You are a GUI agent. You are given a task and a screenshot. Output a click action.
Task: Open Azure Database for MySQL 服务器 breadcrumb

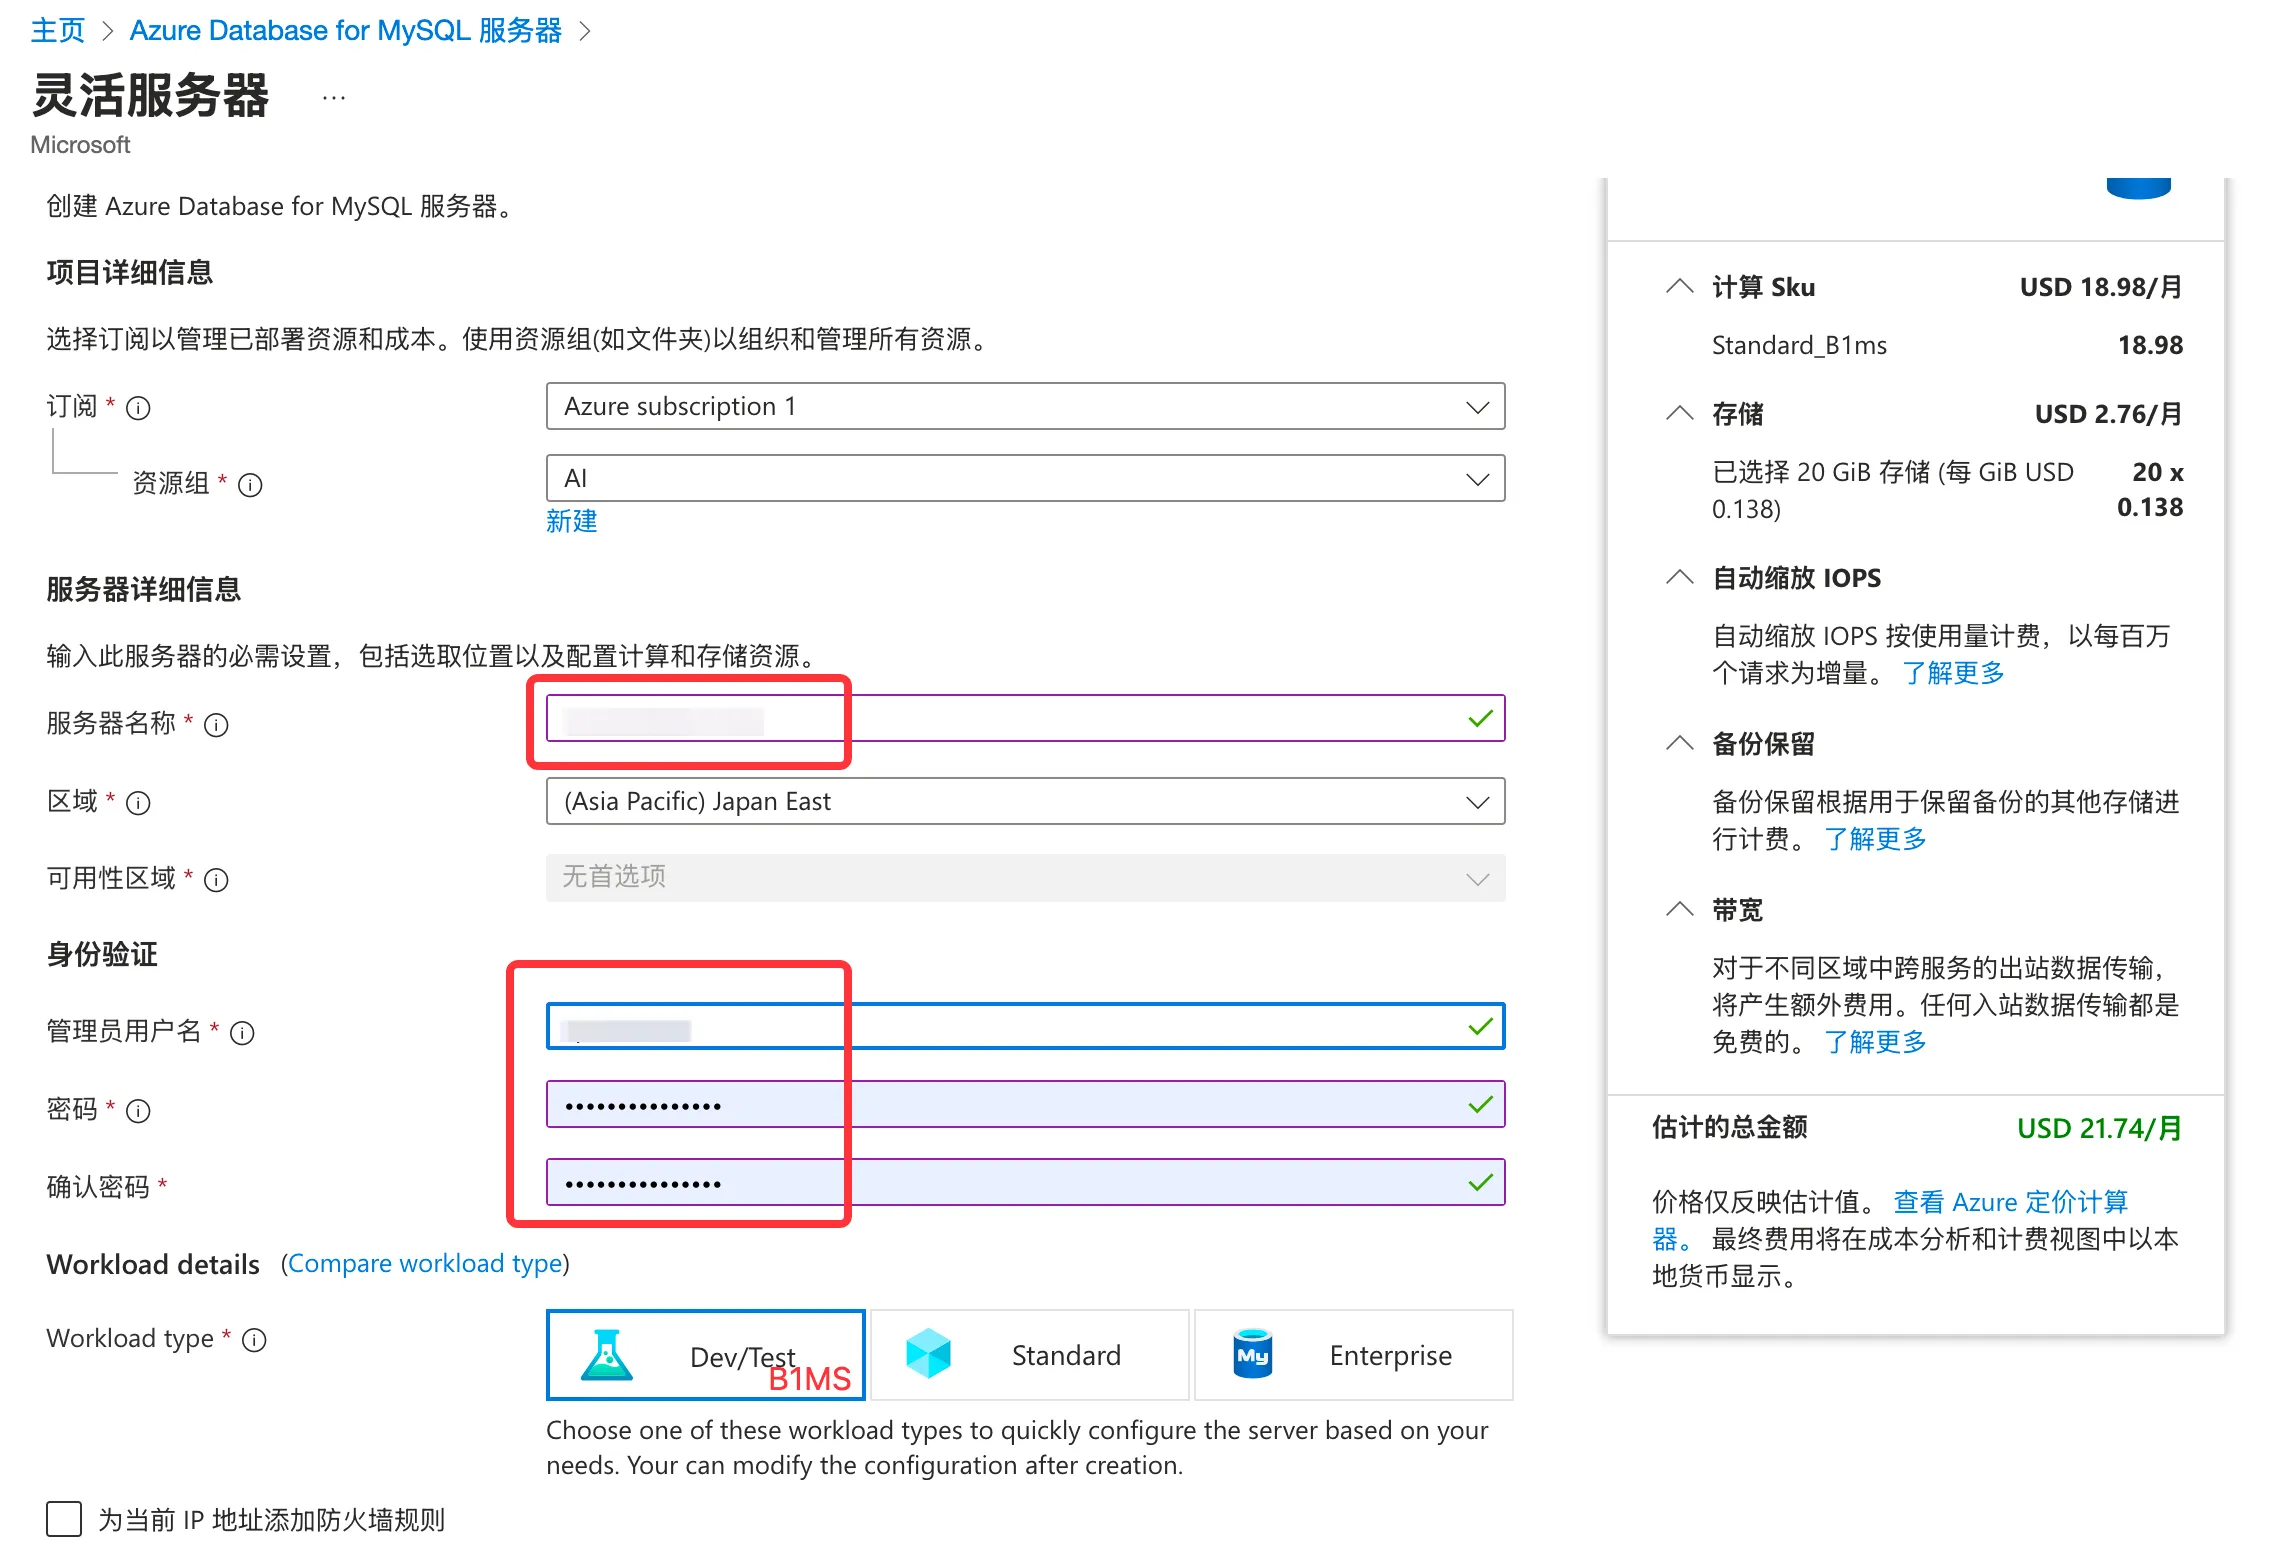tap(345, 31)
